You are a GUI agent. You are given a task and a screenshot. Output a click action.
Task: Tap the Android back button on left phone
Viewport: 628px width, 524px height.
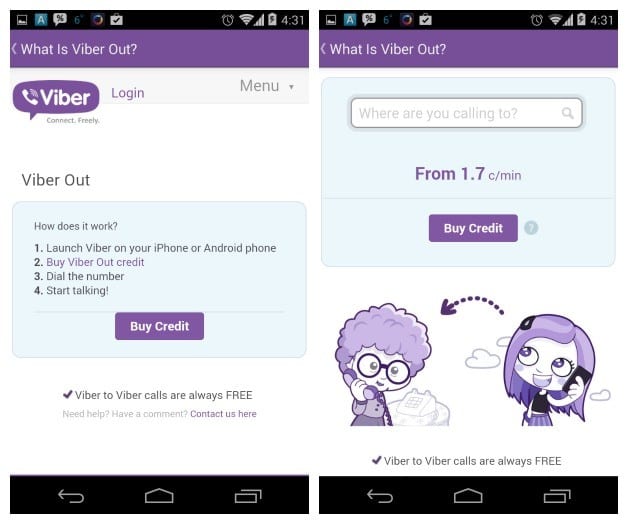(x=71, y=496)
